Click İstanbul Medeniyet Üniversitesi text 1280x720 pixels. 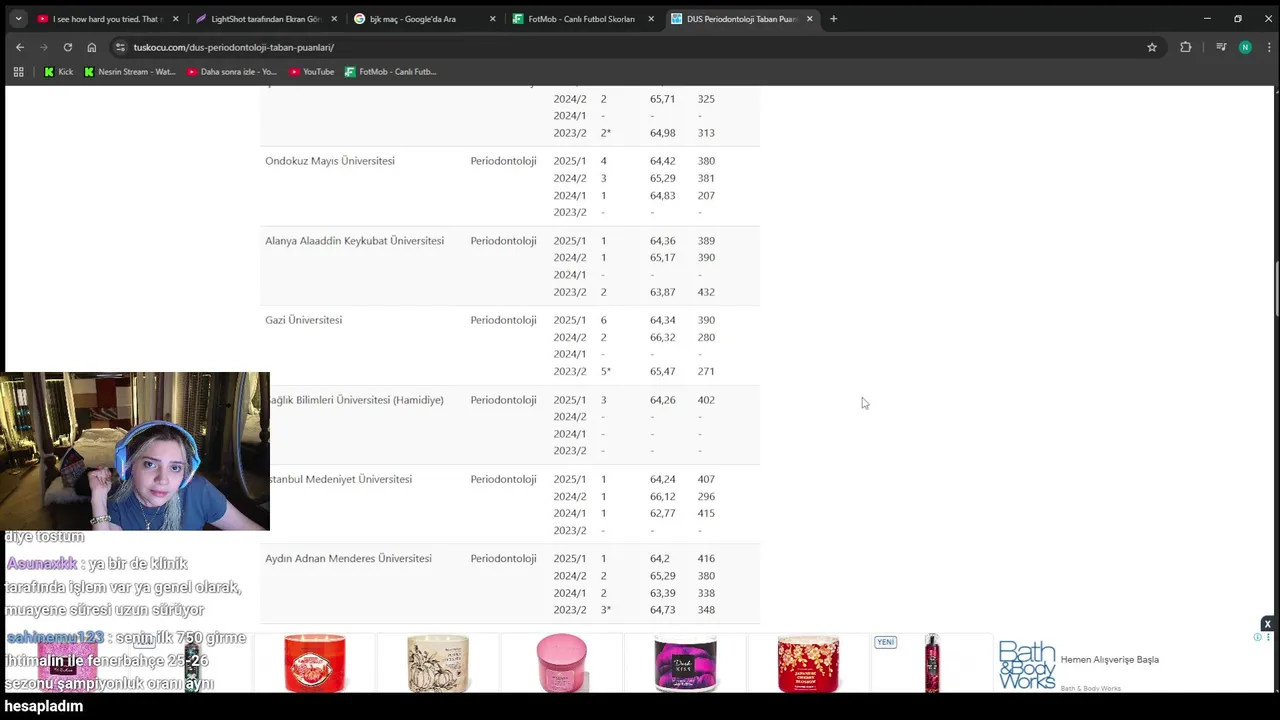[x=340, y=479]
